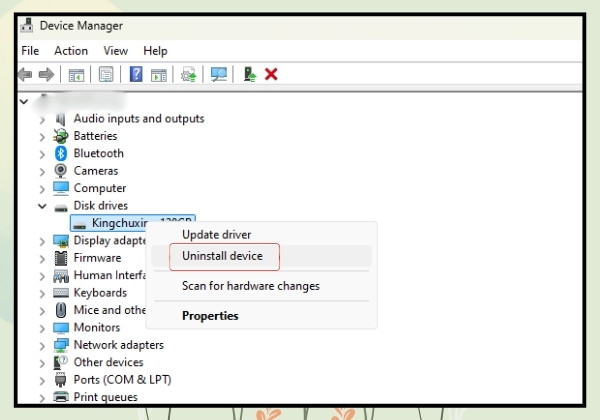Click the red X Uninstall device icon
Image resolution: width=600 pixels, height=420 pixels.
[x=271, y=74]
